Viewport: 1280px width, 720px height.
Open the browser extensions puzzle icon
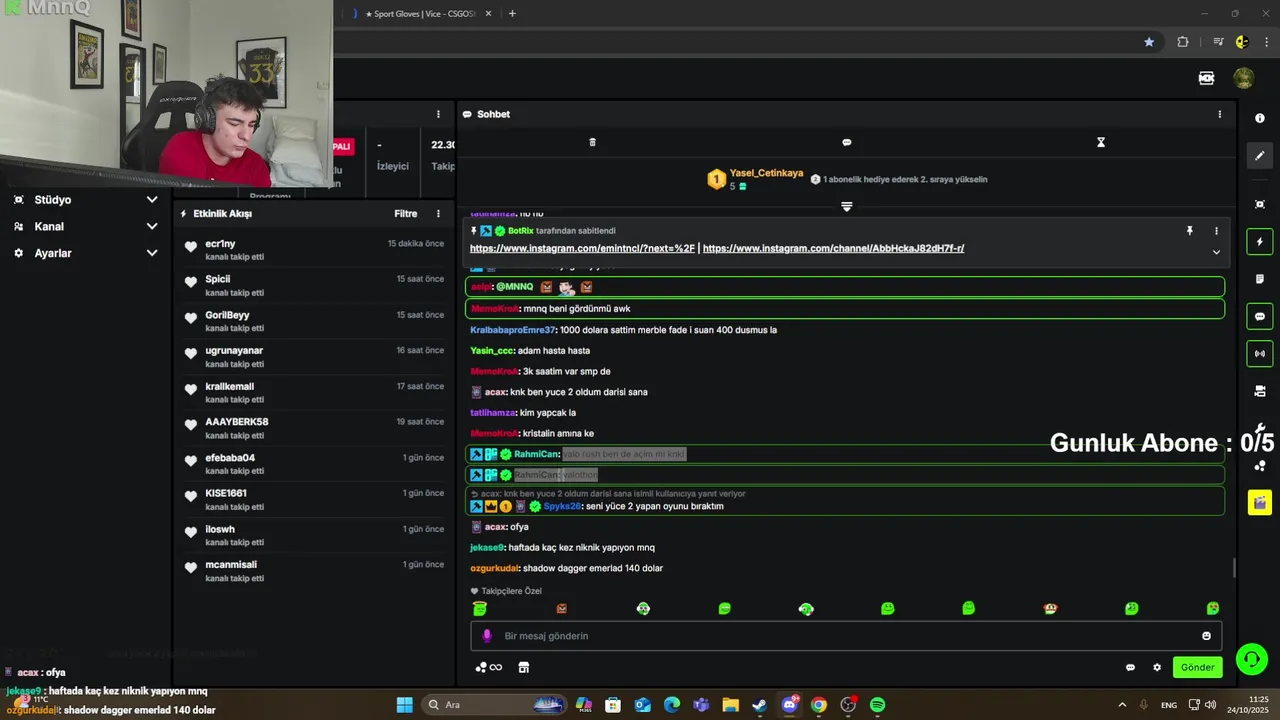coord(1183,42)
